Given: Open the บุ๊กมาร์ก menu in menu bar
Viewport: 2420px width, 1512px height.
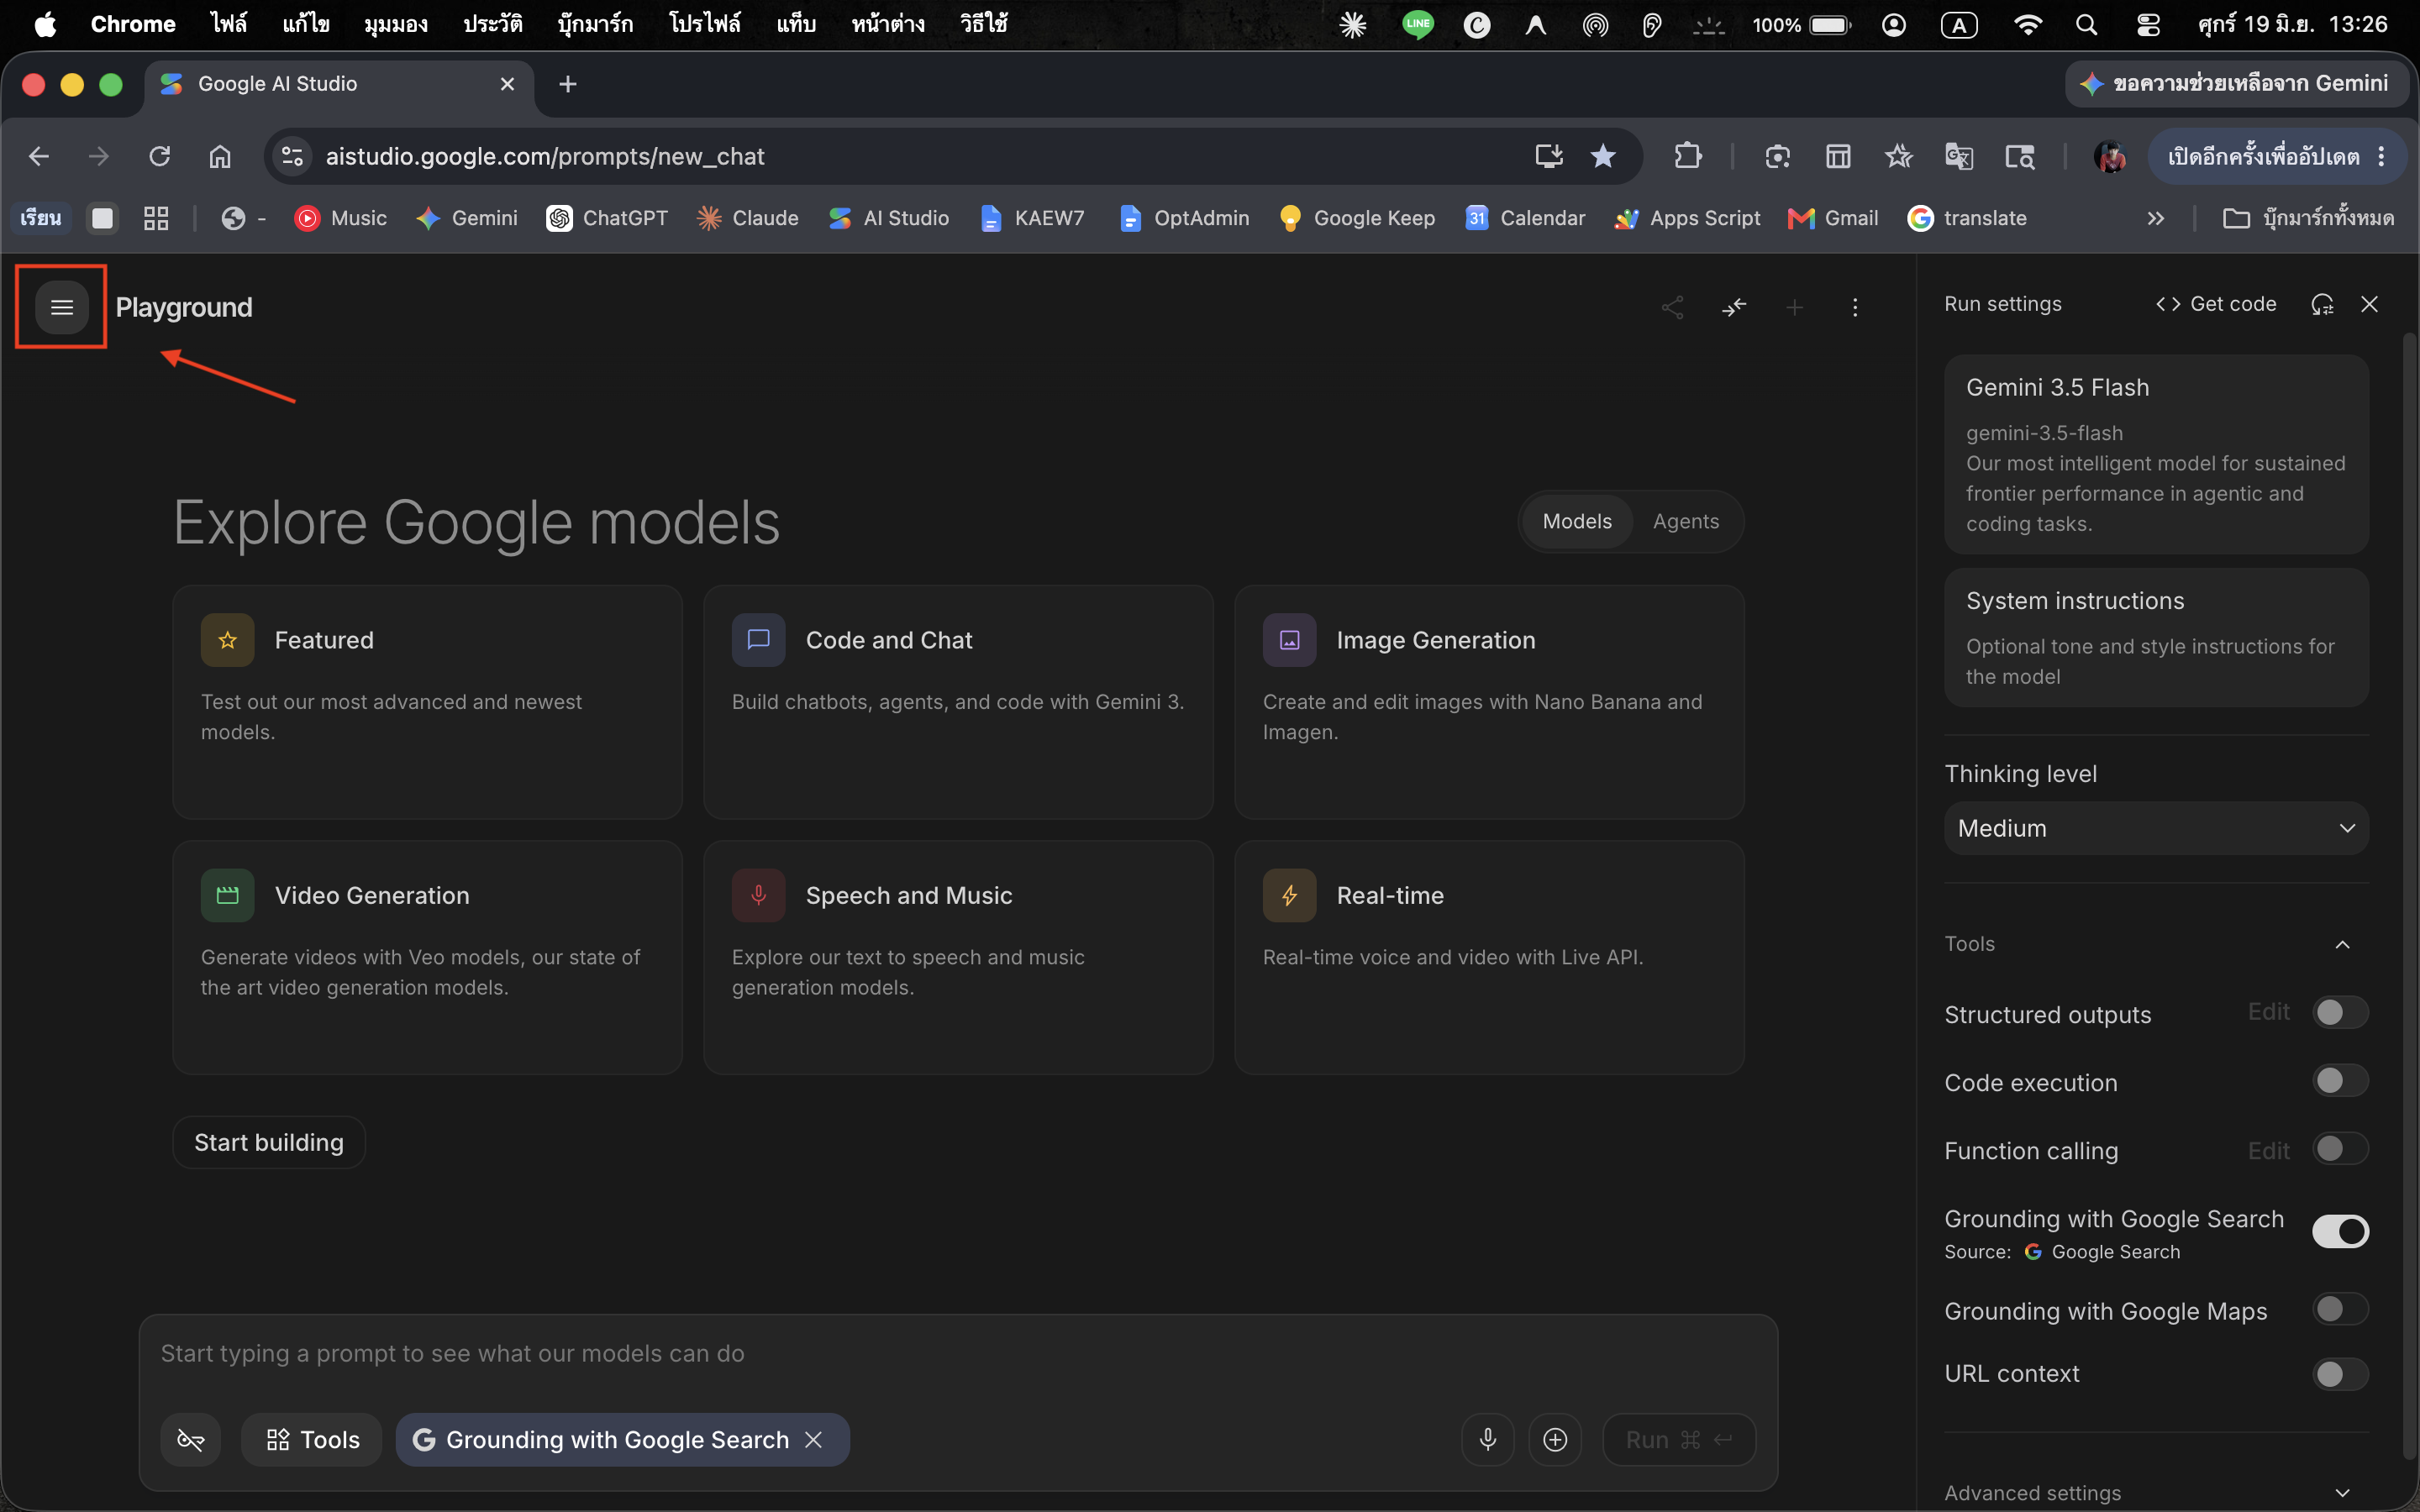Looking at the screenshot, I should point(595,24).
